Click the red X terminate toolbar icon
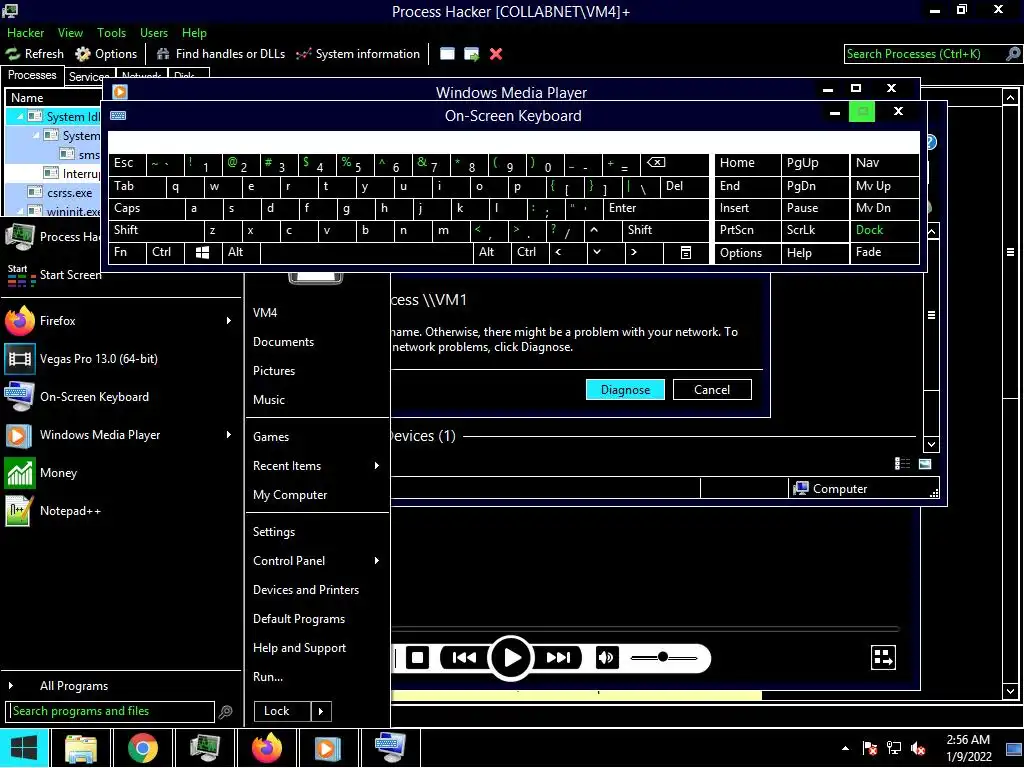 click(496, 54)
